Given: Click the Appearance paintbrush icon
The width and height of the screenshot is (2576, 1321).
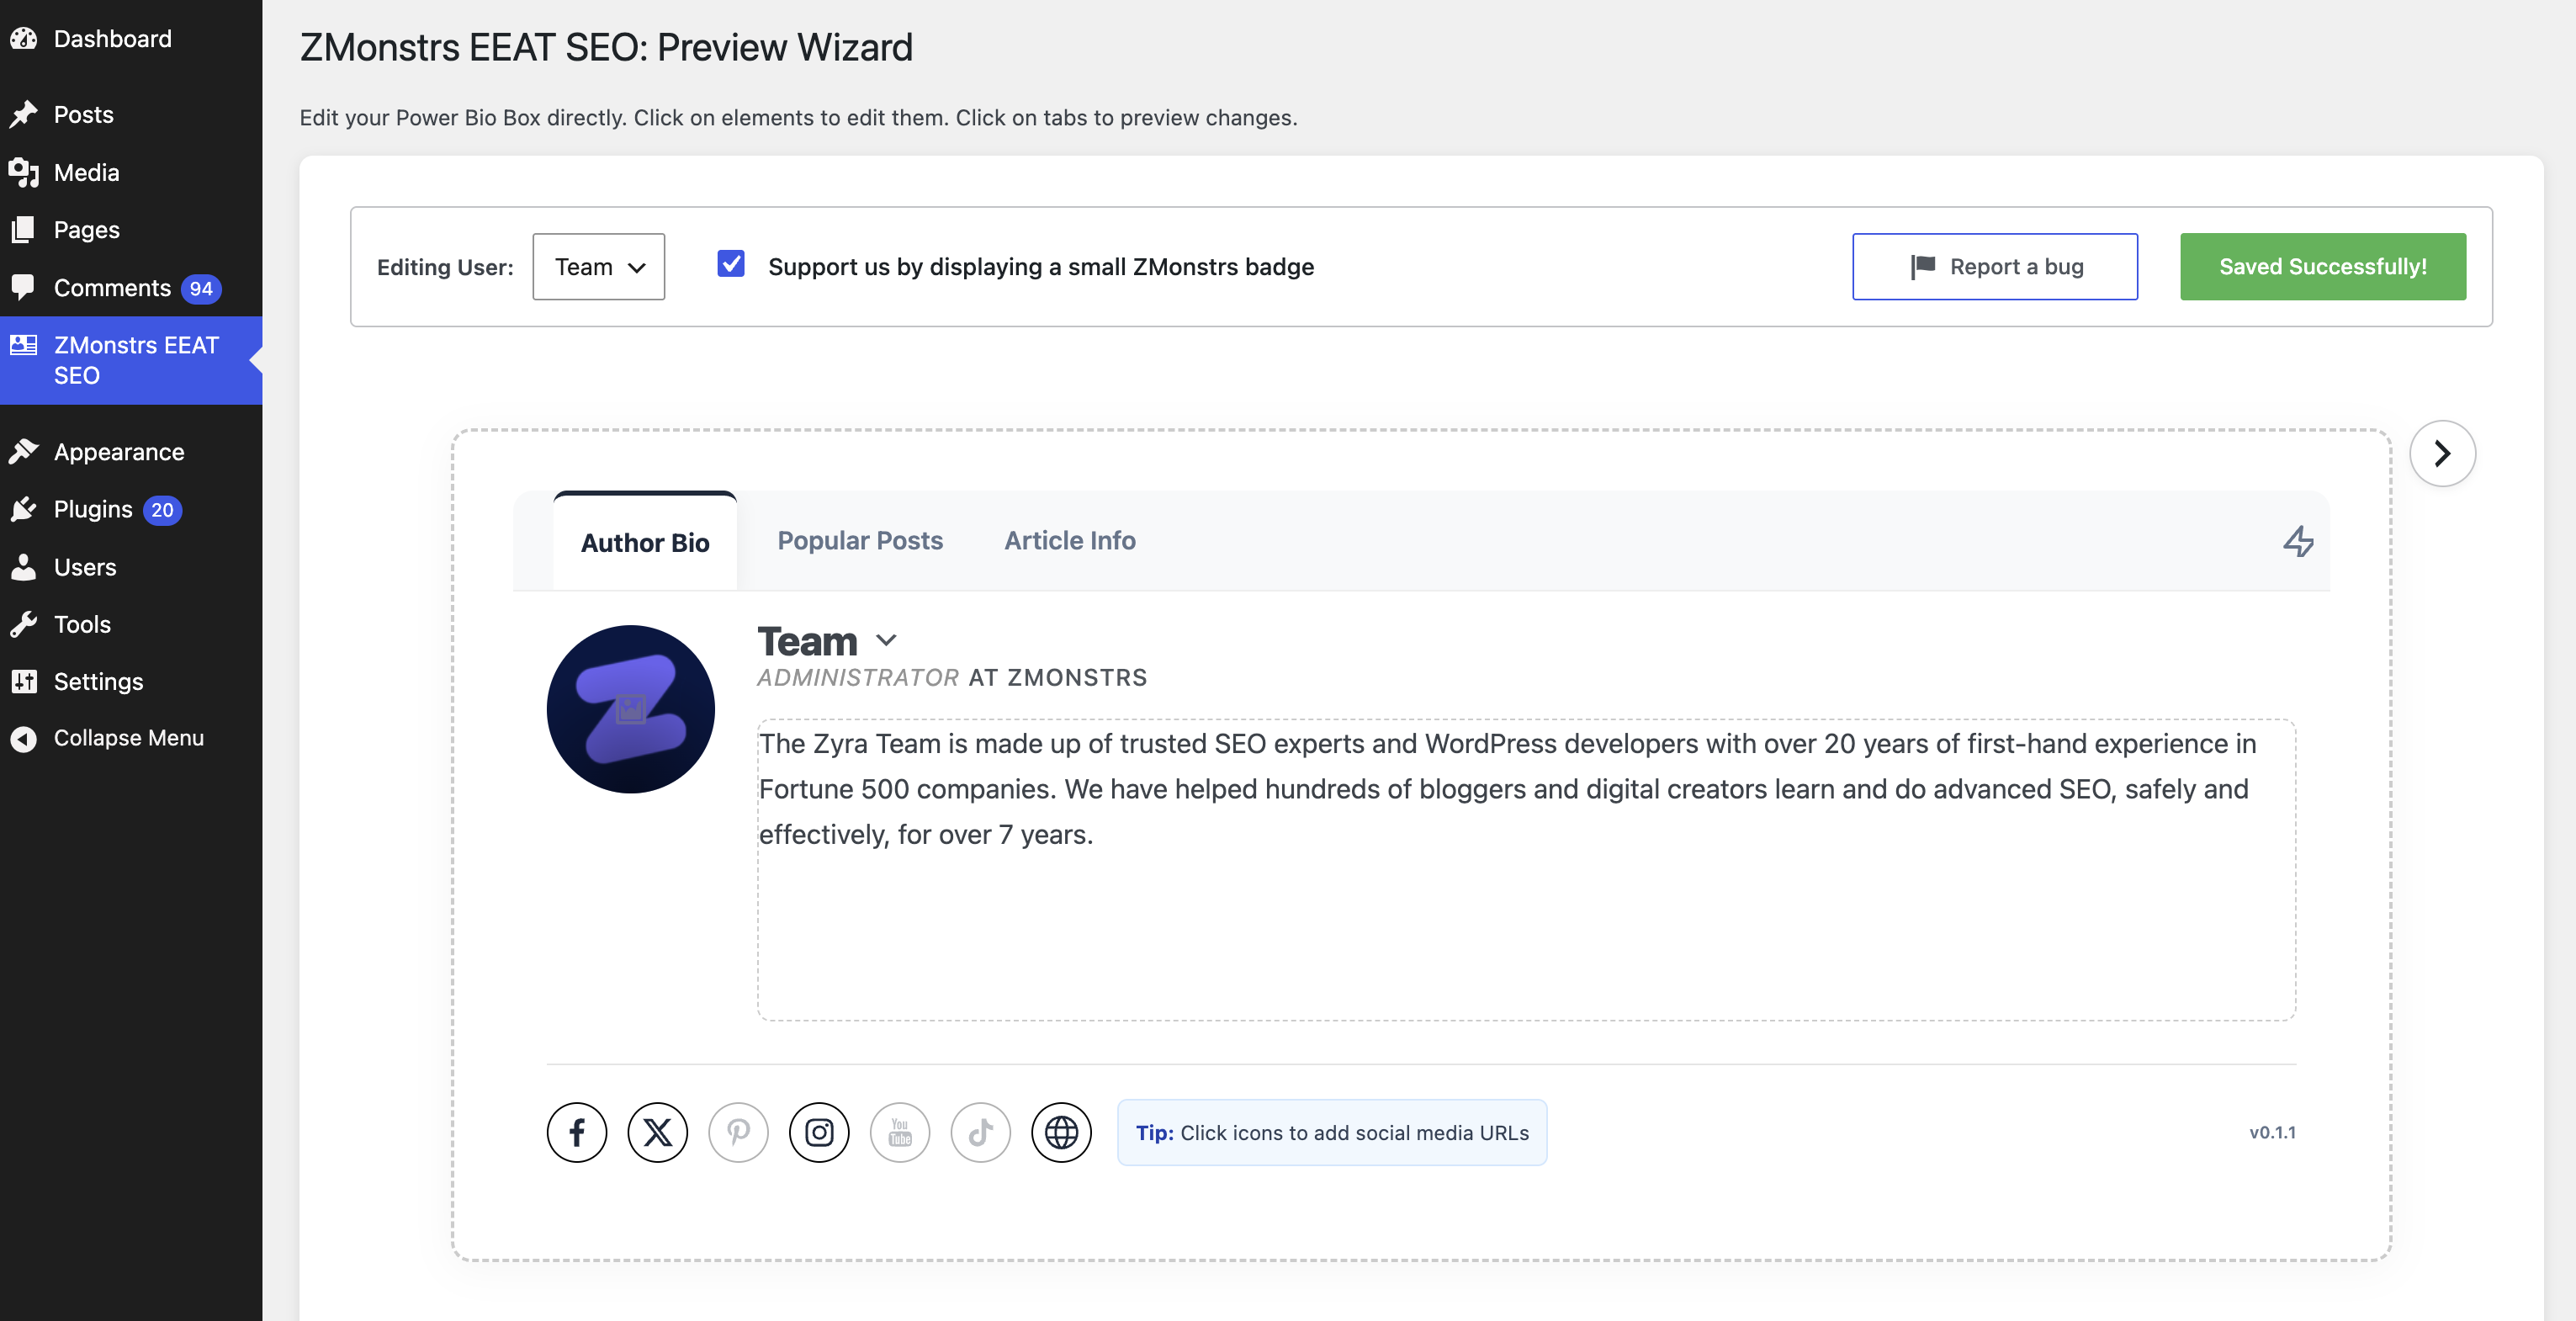Looking at the screenshot, I should 24,451.
